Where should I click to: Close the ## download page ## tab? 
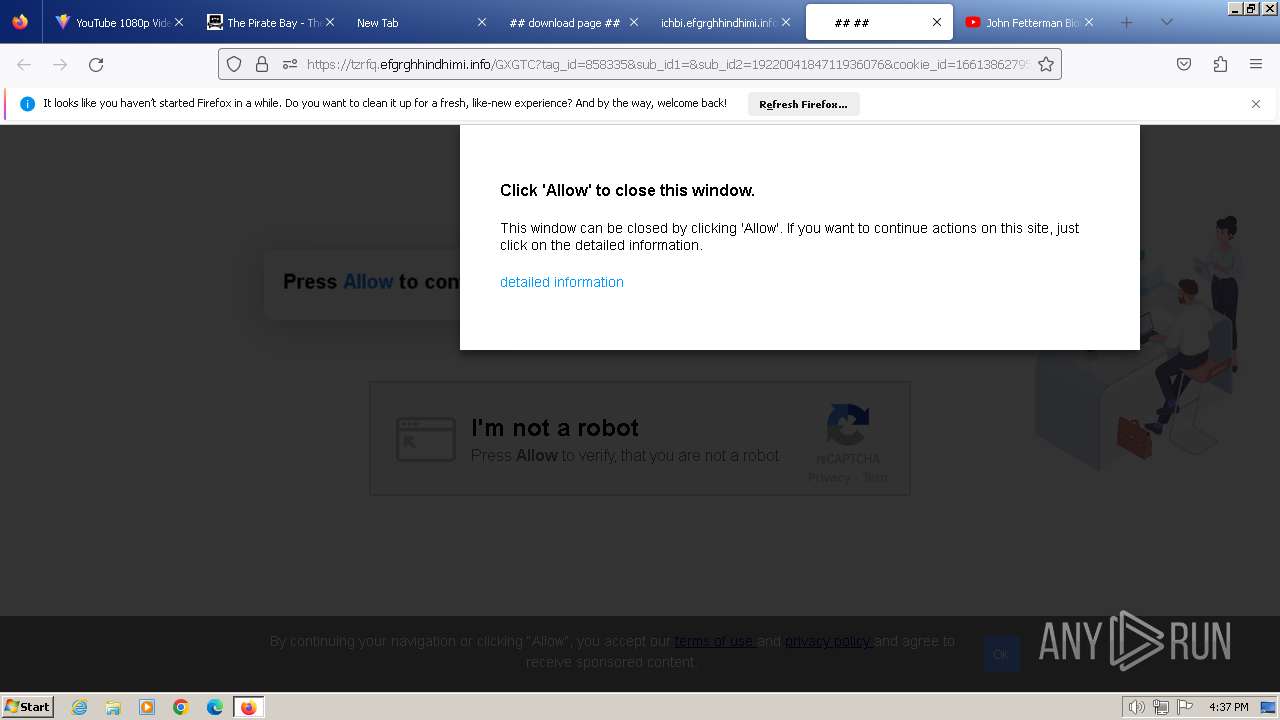tap(633, 22)
